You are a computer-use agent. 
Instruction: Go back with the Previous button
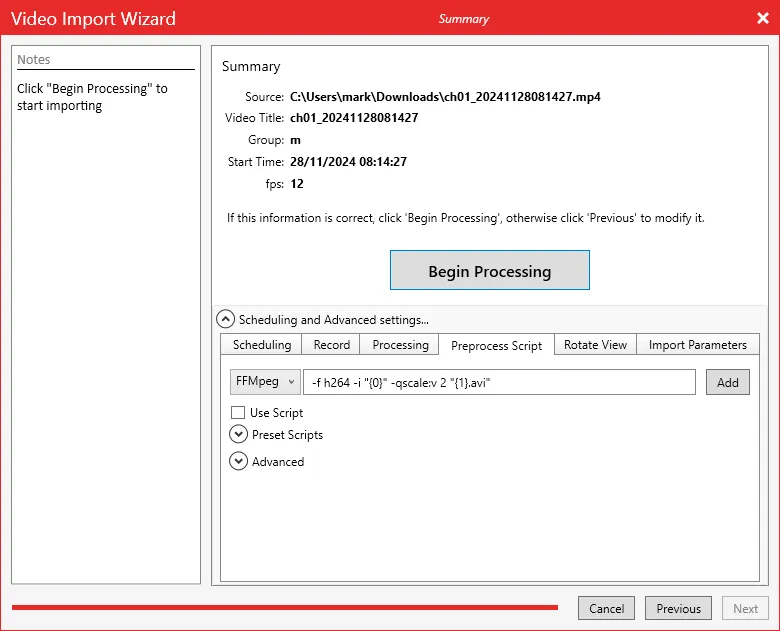click(678, 608)
